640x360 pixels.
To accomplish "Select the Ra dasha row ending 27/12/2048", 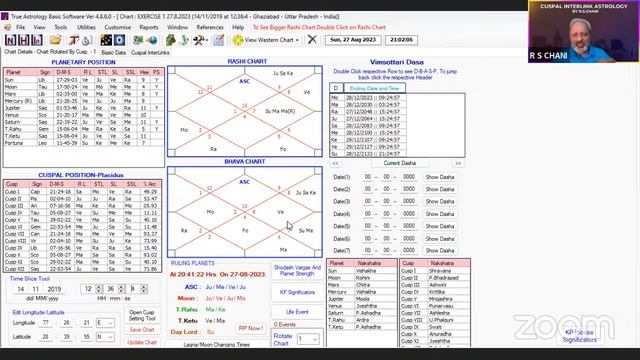I will tap(368, 112).
